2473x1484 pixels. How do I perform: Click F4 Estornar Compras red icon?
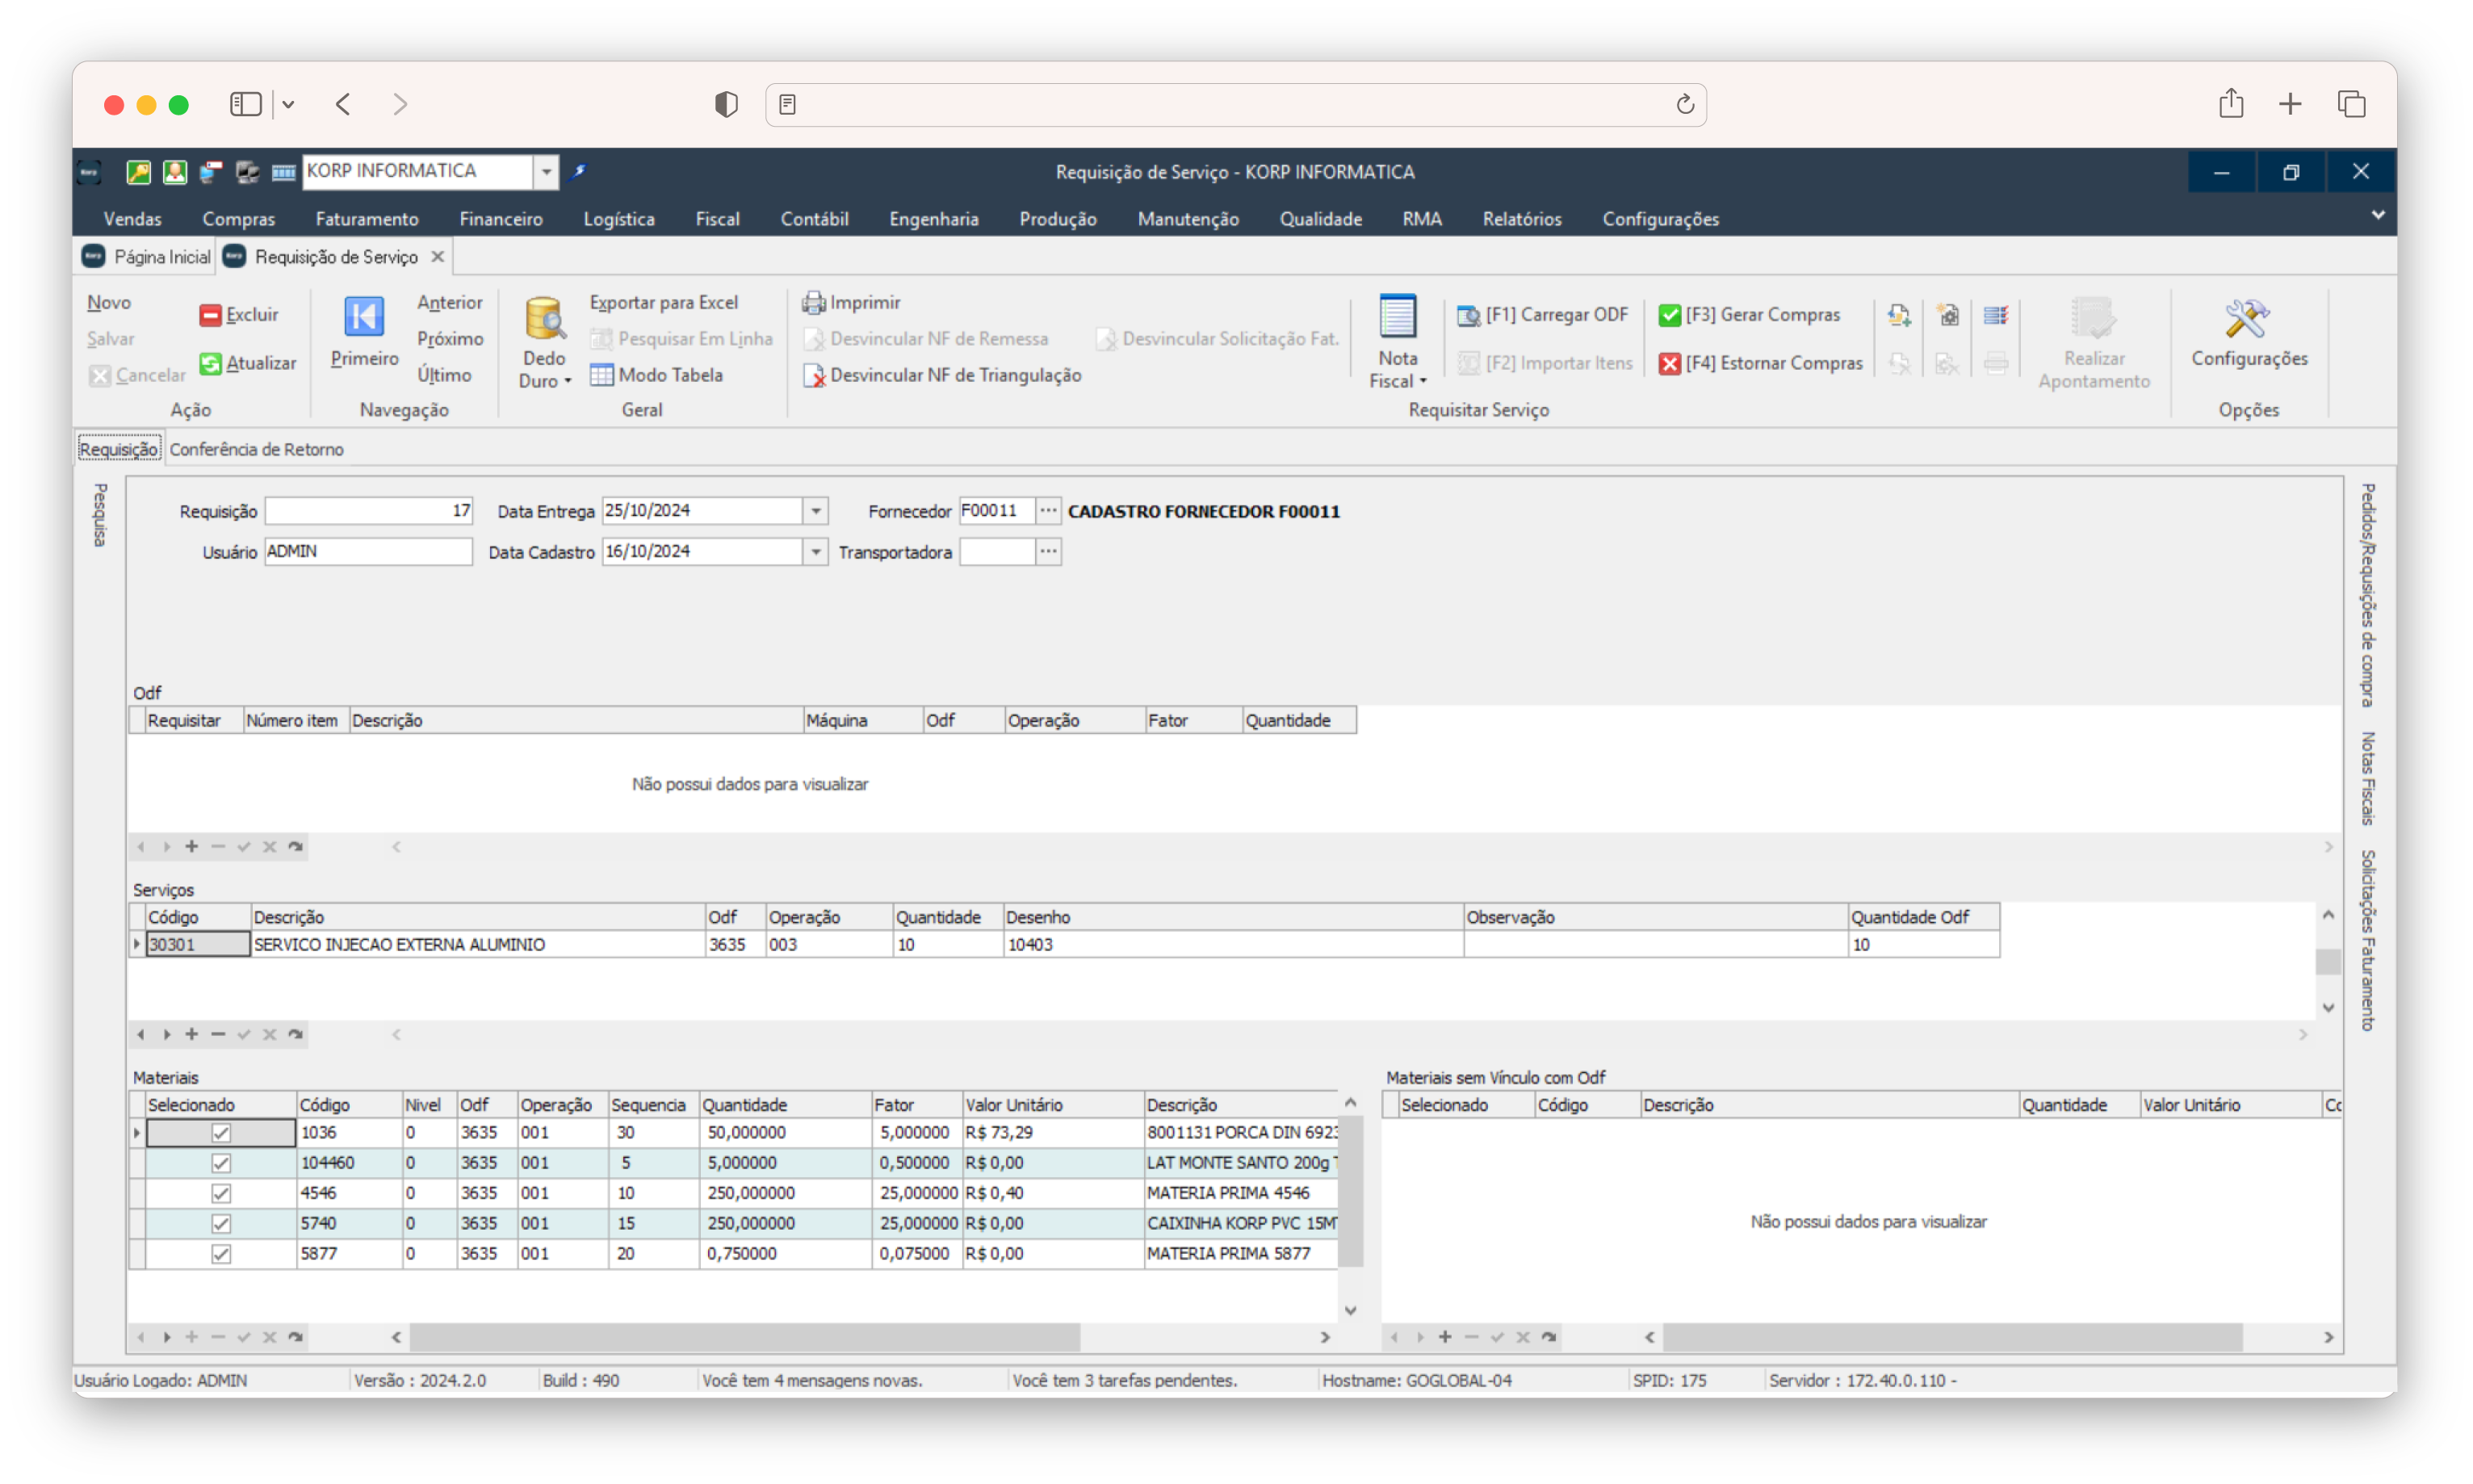1669,364
